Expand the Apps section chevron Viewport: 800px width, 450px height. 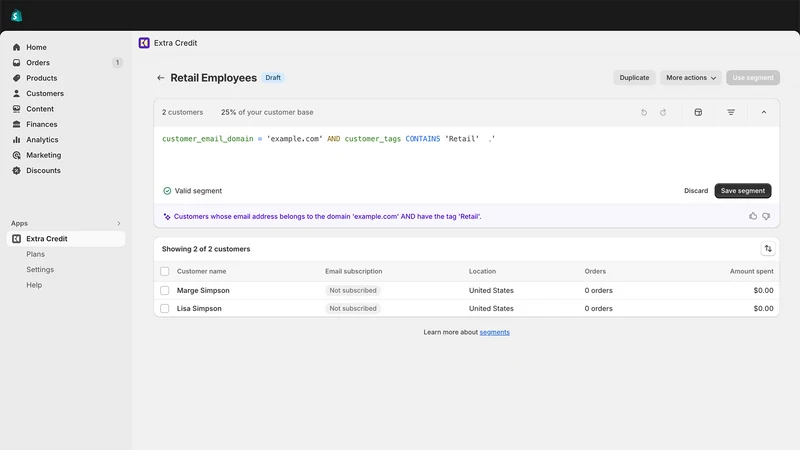point(118,223)
